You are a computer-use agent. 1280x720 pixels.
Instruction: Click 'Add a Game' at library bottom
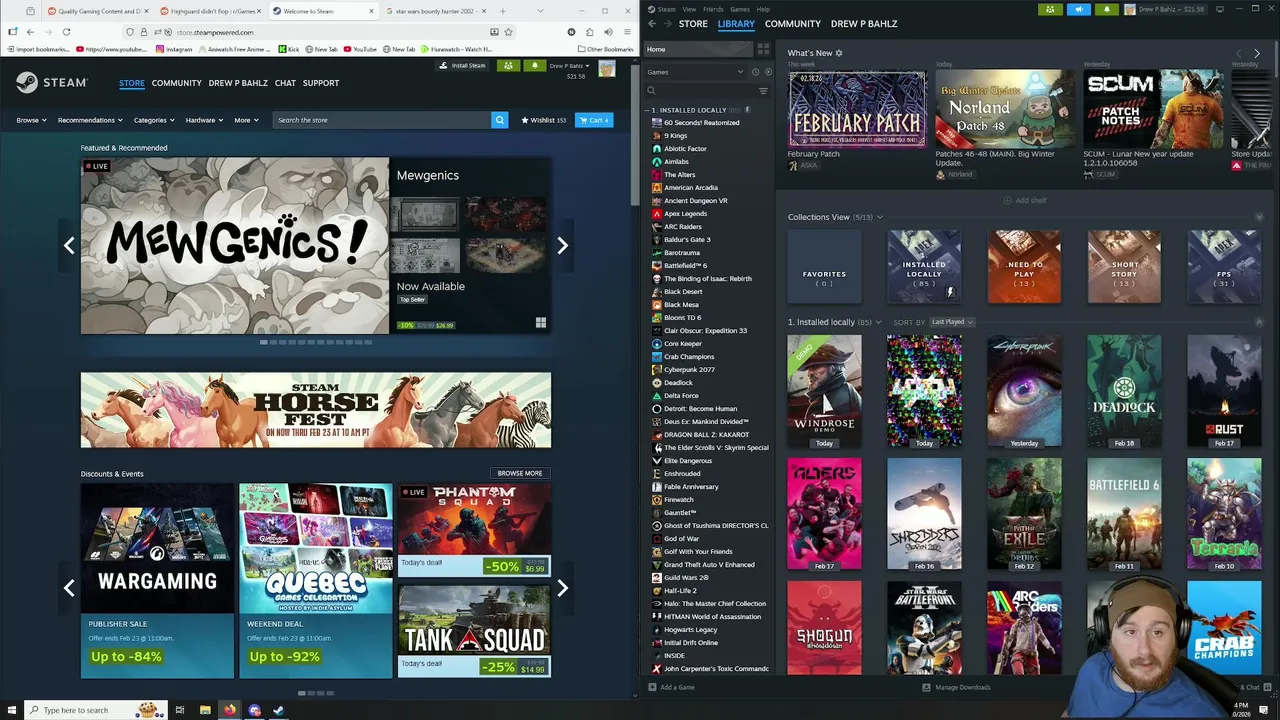coord(672,687)
